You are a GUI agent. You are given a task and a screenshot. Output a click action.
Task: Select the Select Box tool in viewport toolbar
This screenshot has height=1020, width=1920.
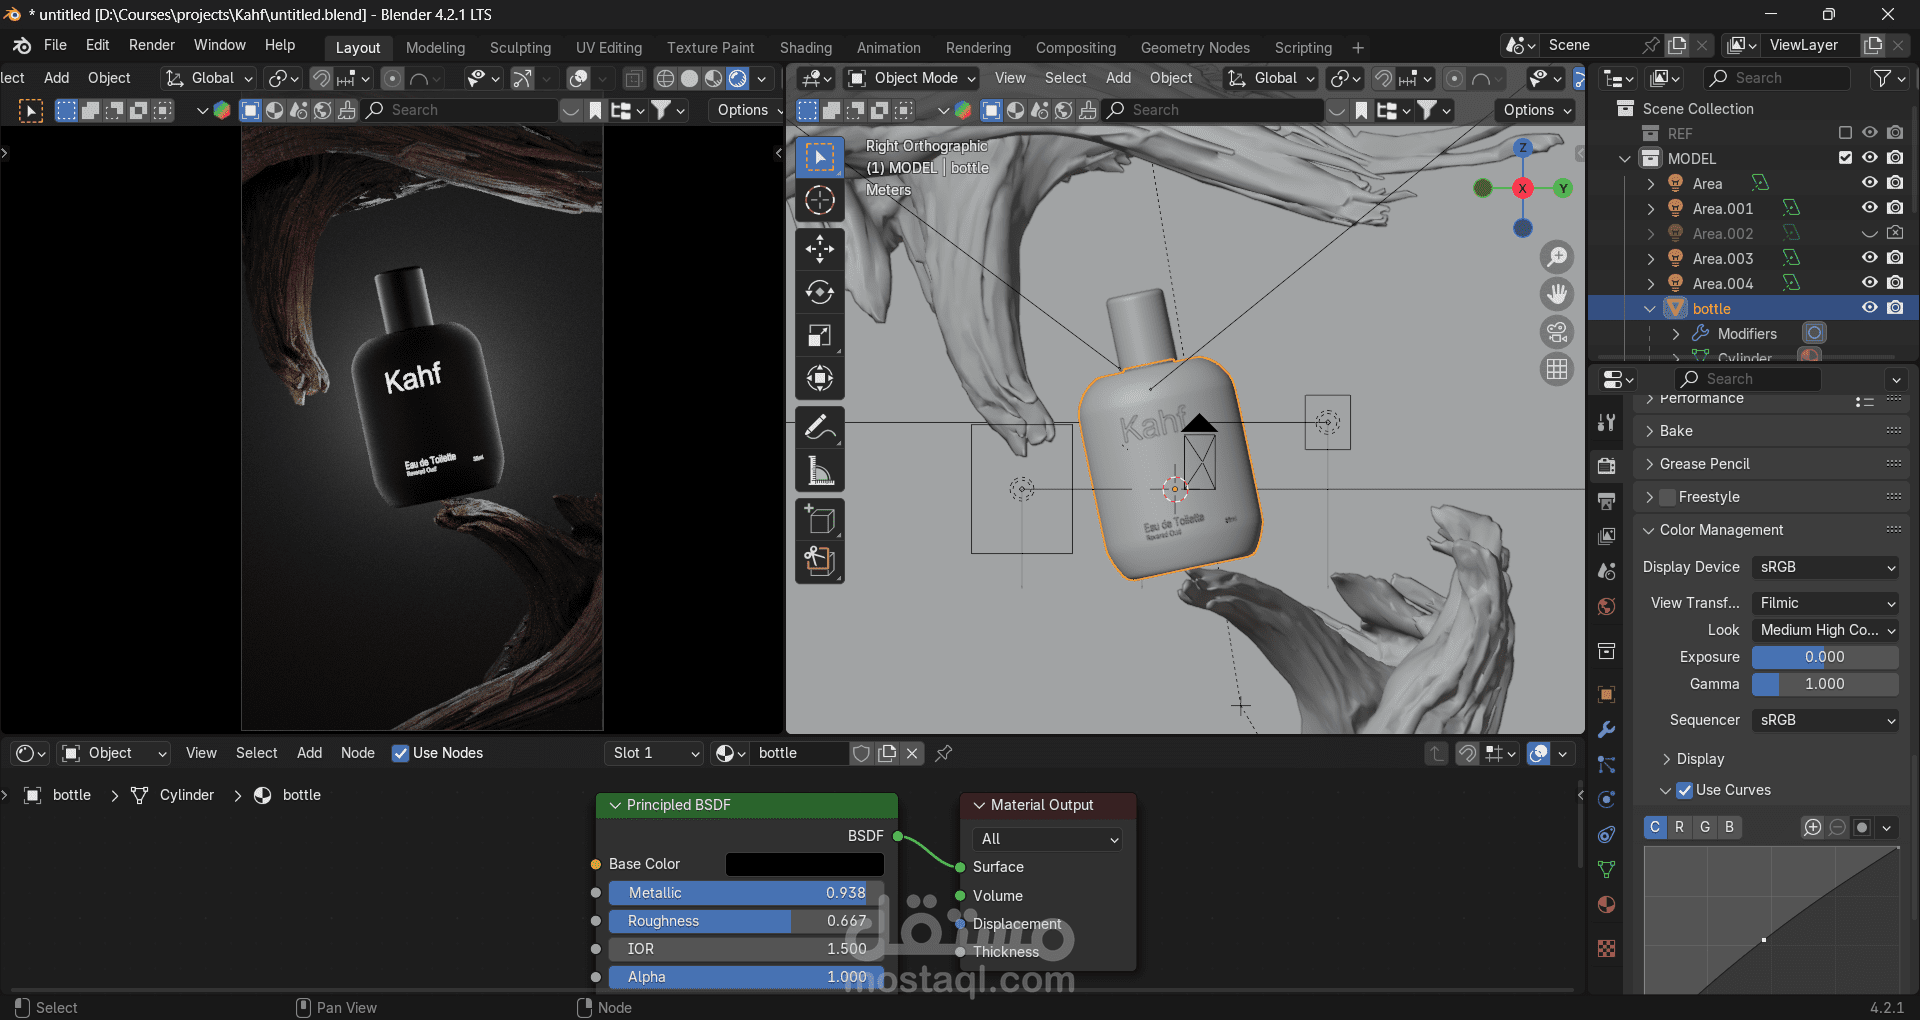[820, 157]
